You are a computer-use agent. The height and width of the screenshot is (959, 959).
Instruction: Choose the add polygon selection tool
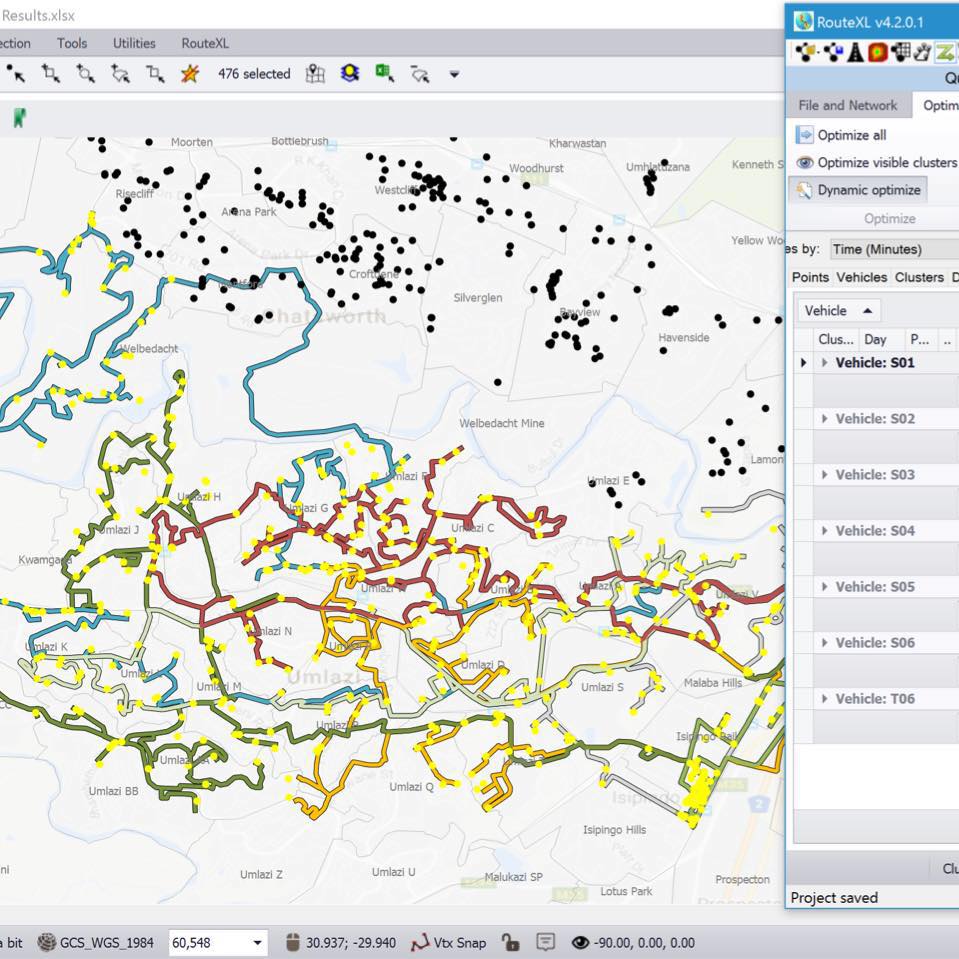click(86, 74)
